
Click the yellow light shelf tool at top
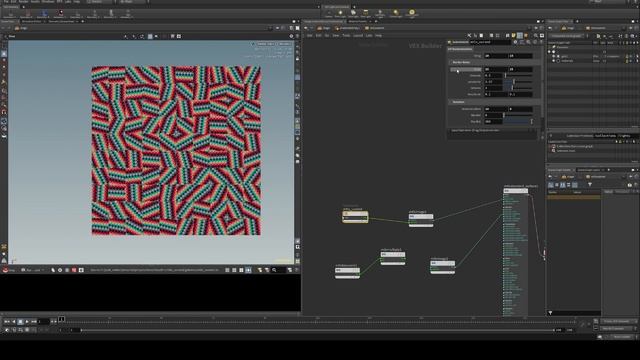411,13
